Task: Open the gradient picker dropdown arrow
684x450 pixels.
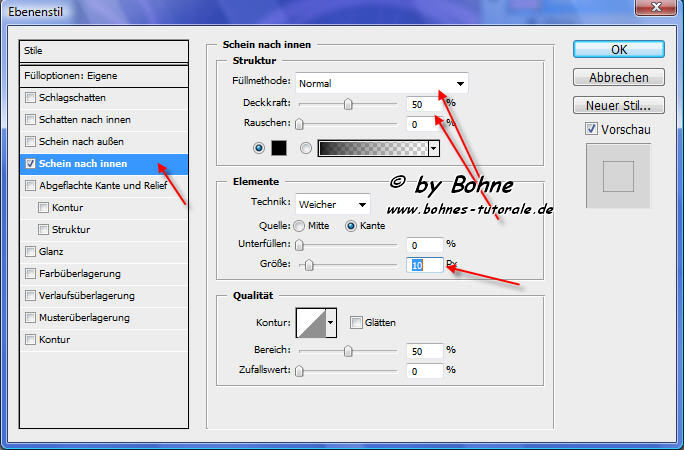Action: click(x=434, y=148)
